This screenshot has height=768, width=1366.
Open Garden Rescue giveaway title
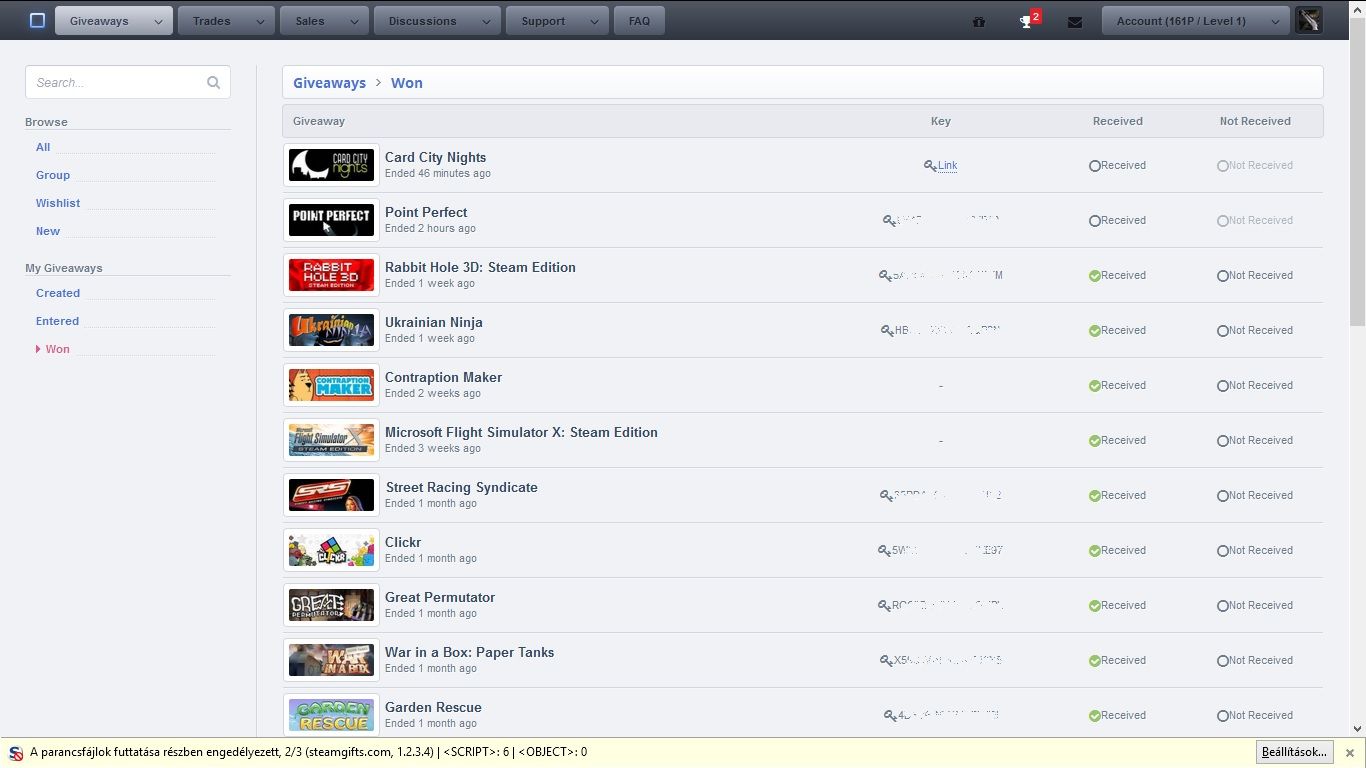[x=433, y=707]
